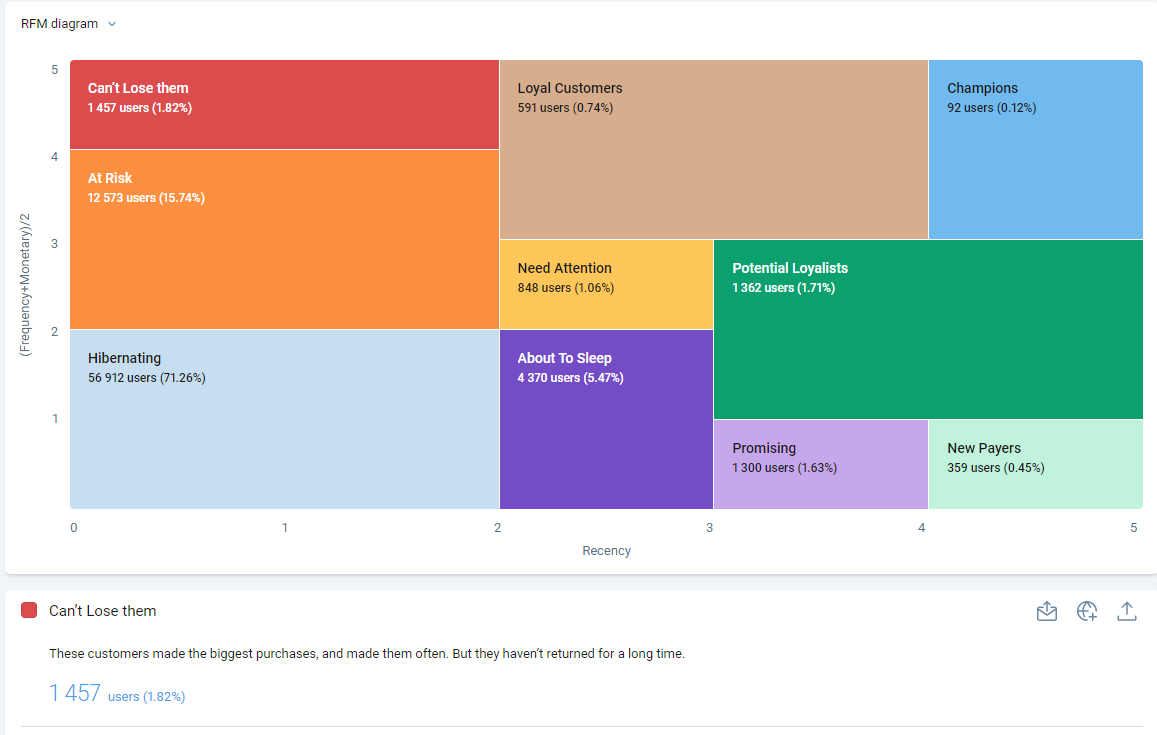The width and height of the screenshot is (1157, 735).
Task: Click the RFM diagram title label
Action: pyautogui.click(x=59, y=24)
